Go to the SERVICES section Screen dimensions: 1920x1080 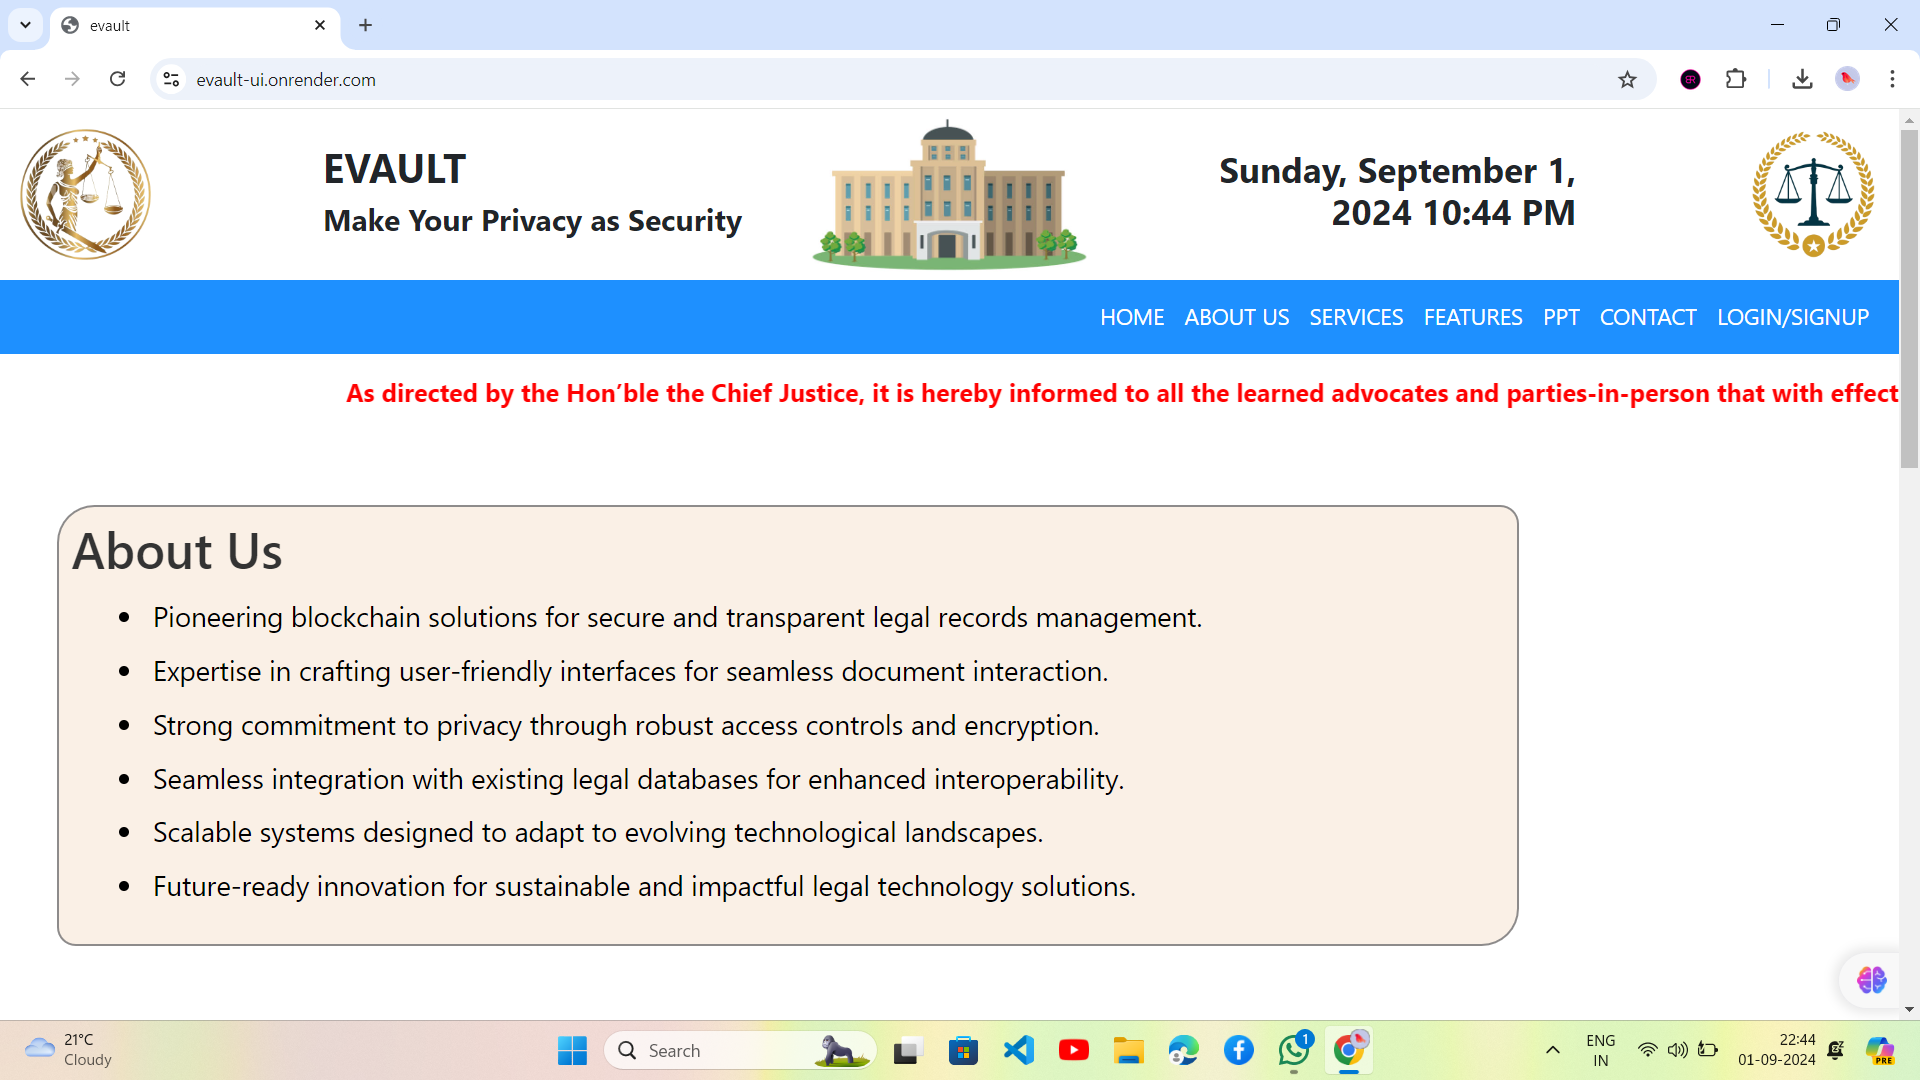(x=1356, y=317)
